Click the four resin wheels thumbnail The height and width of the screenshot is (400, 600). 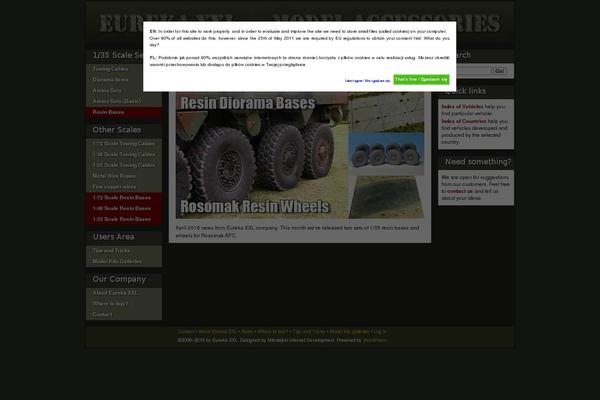(x=386, y=154)
